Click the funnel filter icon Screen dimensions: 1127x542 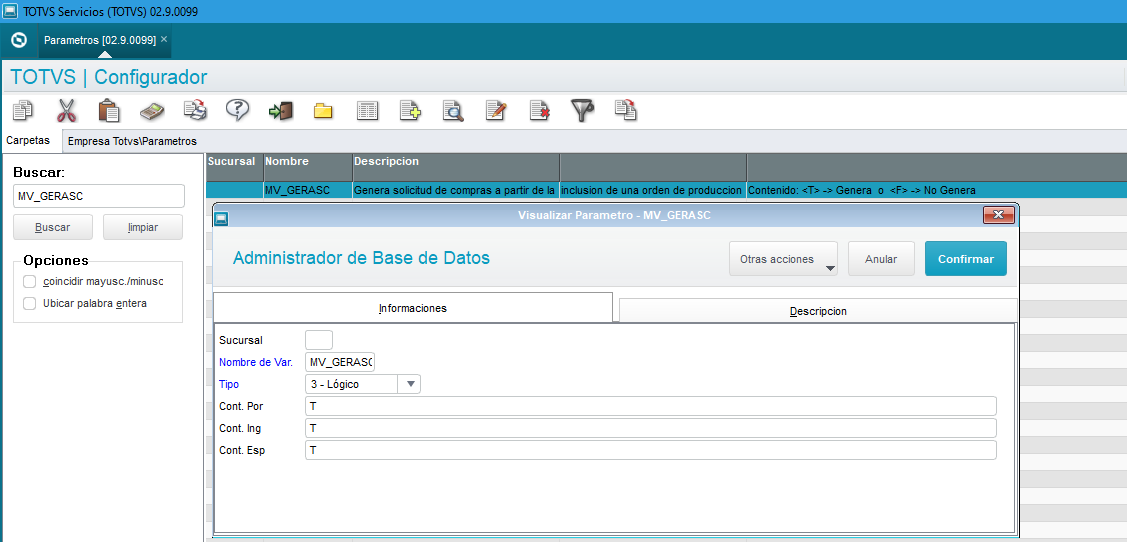pos(582,111)
